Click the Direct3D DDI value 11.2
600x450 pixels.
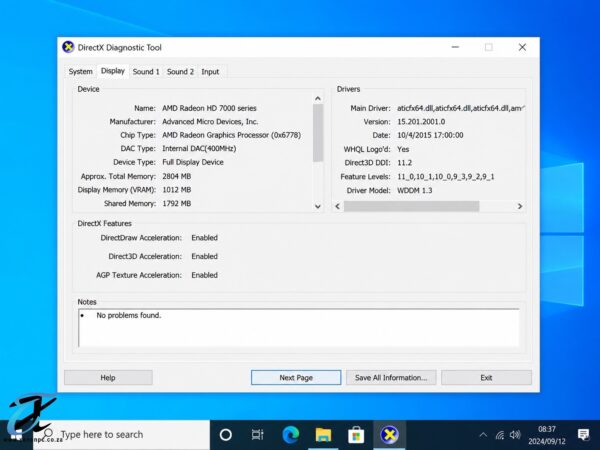(404, 163)
